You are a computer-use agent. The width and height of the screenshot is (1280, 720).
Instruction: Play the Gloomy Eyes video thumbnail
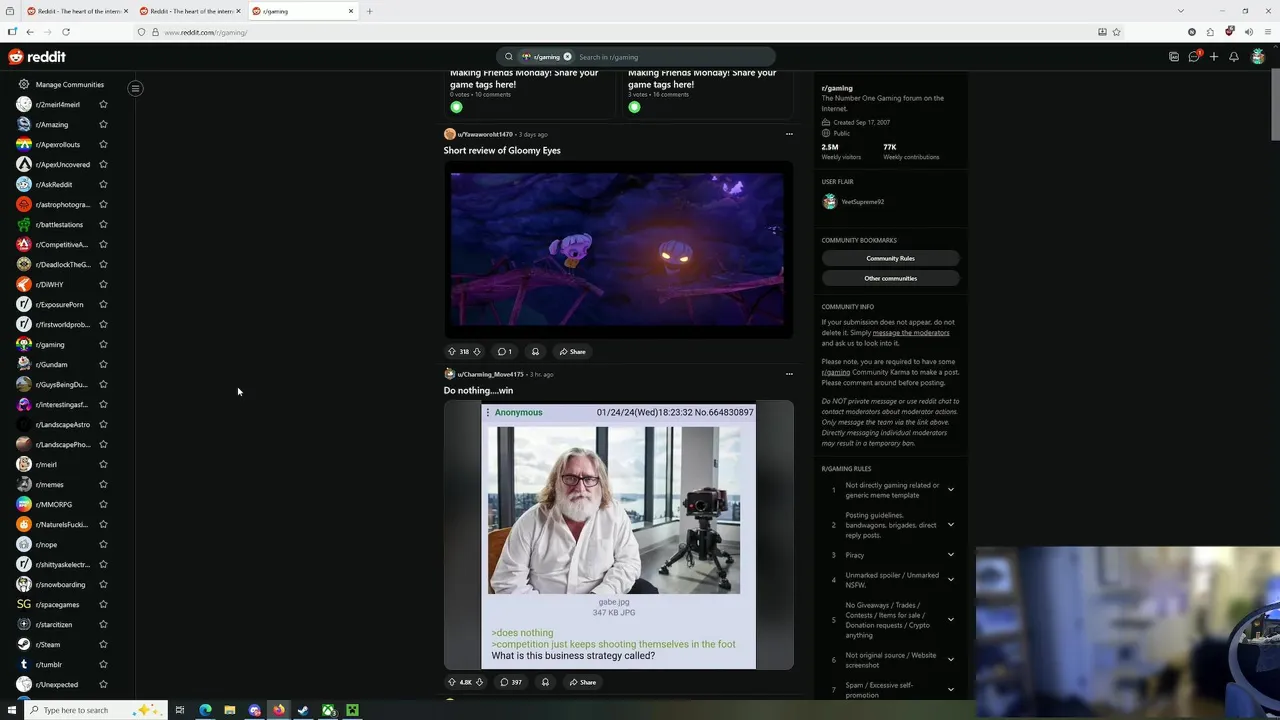coord(618,249)
